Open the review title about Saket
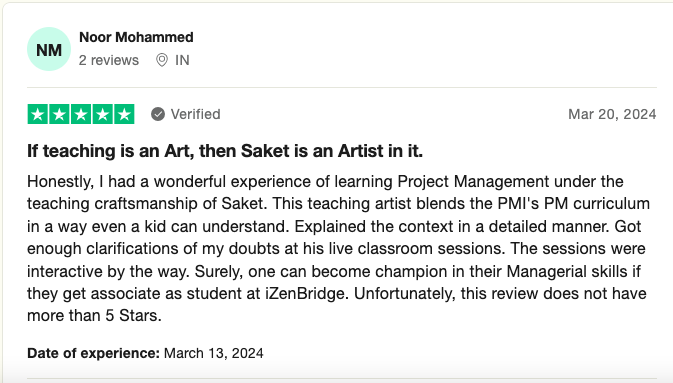Image resolution: width=673 pixels, height=383 pixels. pyautogui.click(x=225, y=151)
